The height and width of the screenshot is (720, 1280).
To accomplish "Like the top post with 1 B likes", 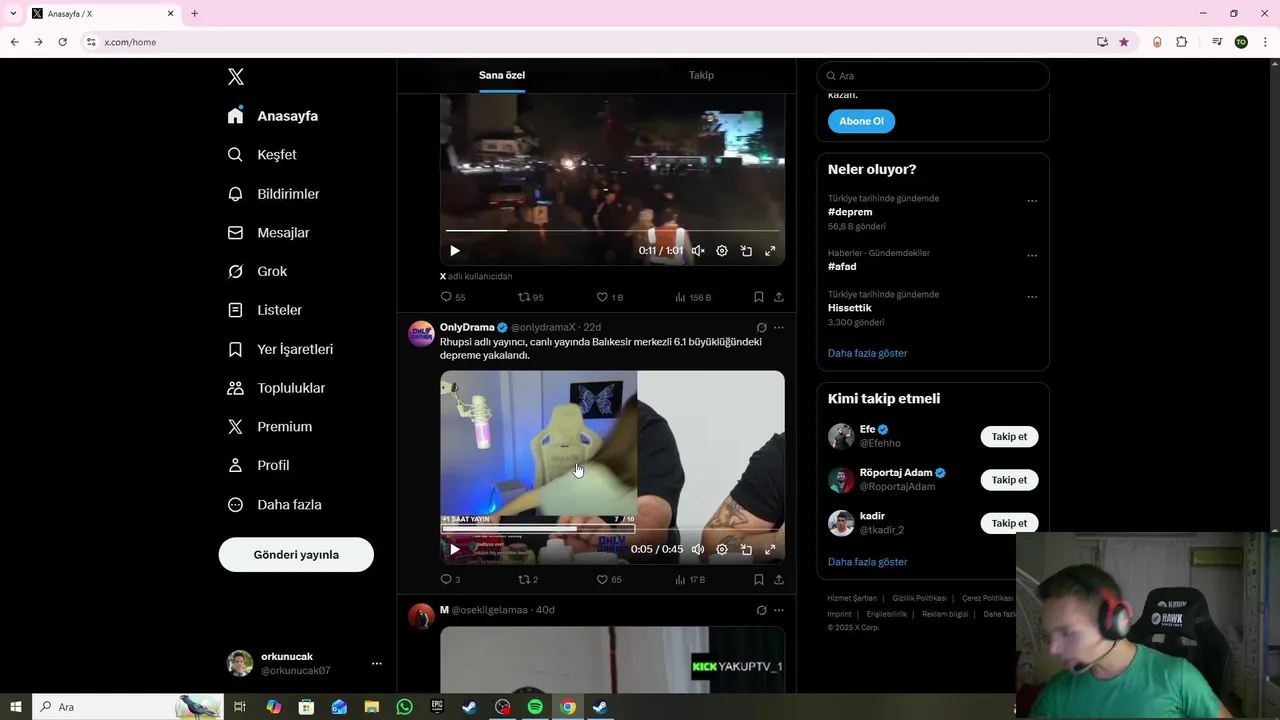I will coord(610,297).
